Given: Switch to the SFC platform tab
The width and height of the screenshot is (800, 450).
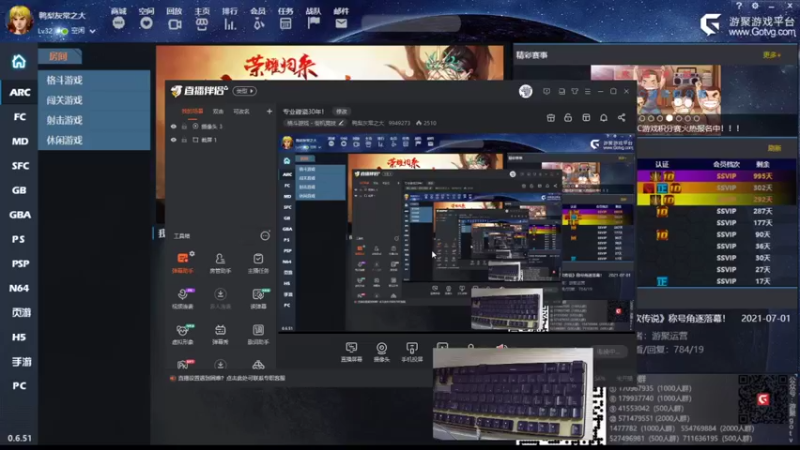Looking at the screenshot, I should (x=19, y=166).
